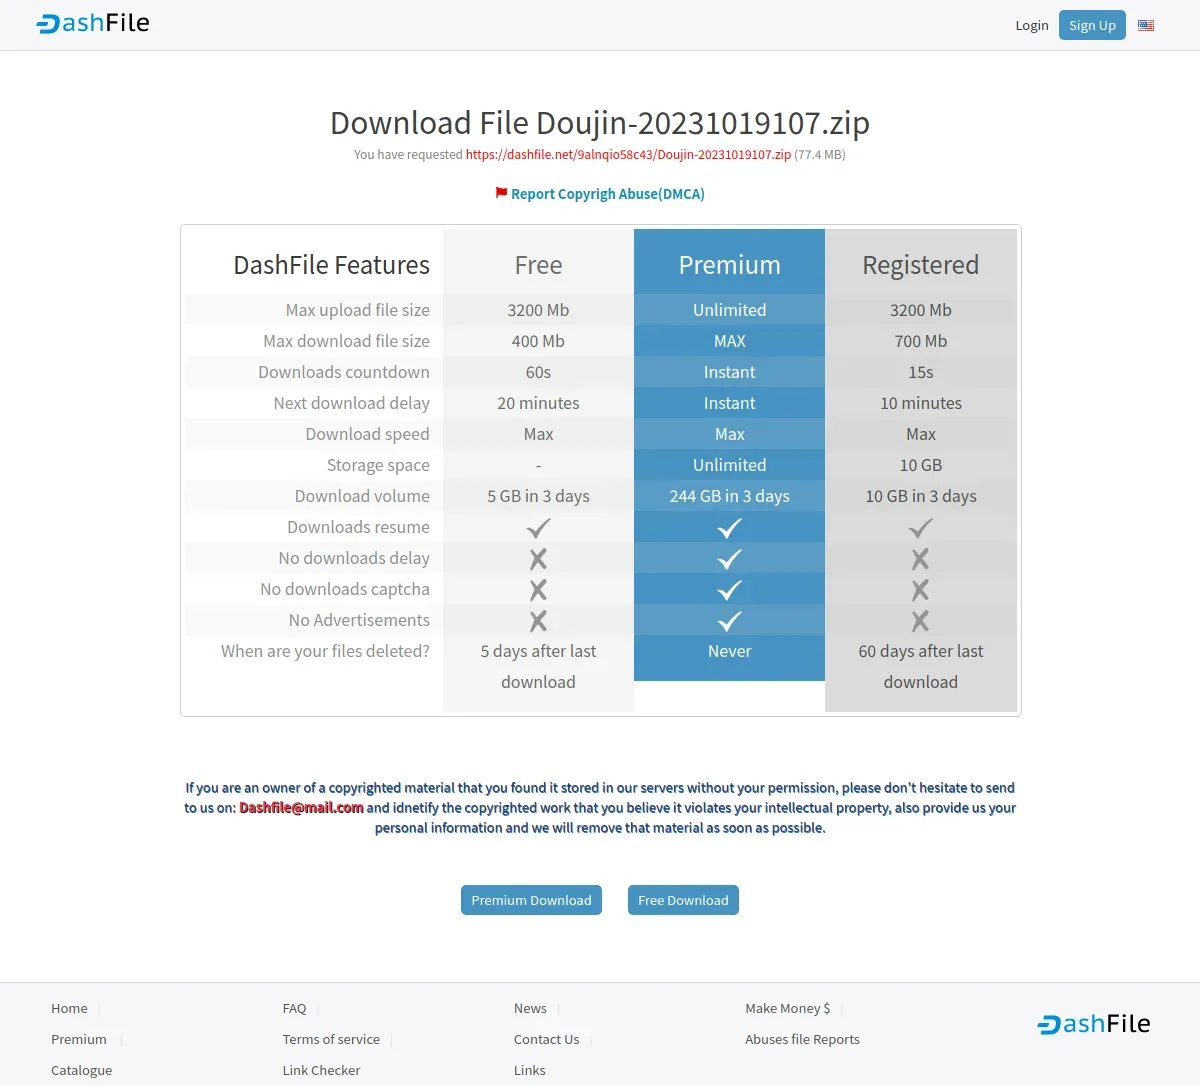
Task: Click the Max download file size label
Action: click(x=346, y=341)
